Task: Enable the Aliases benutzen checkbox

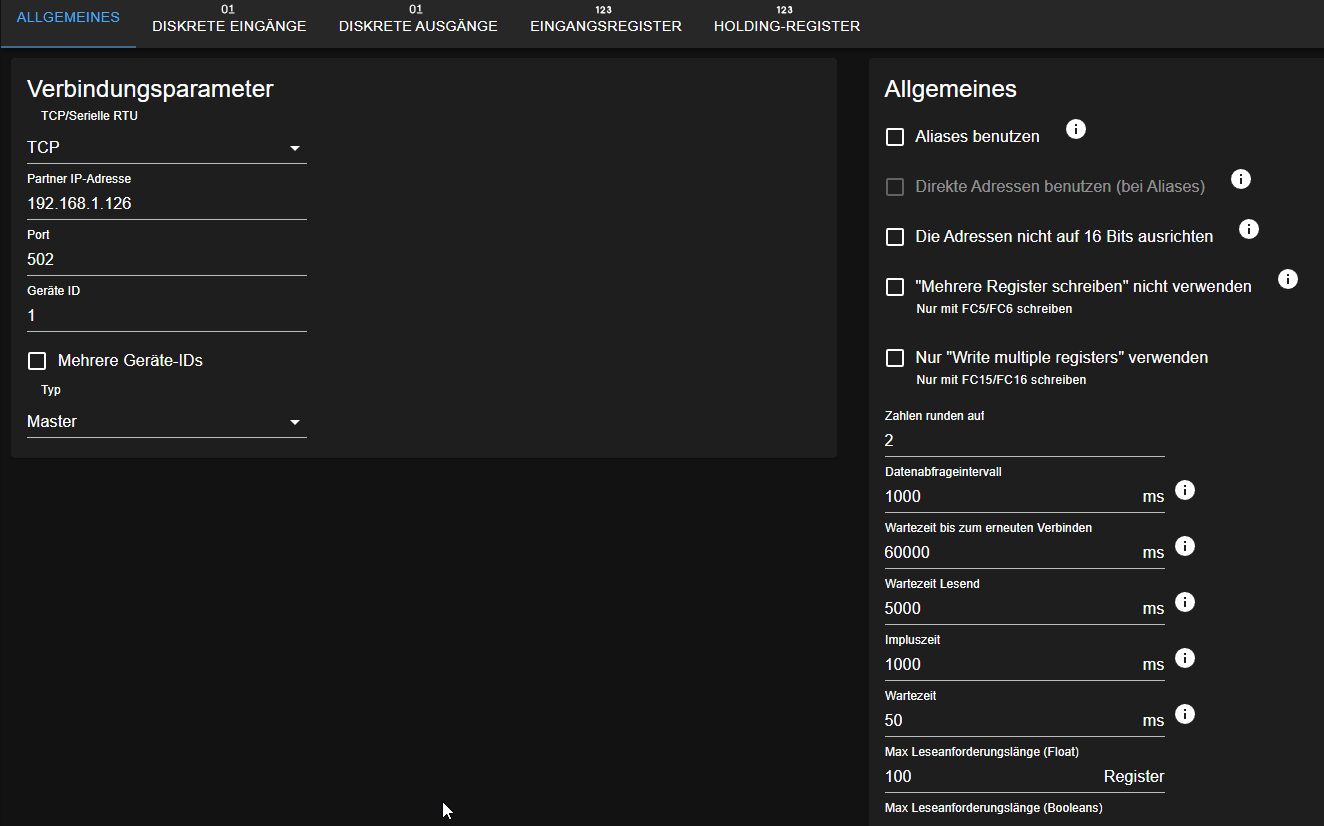Action: 895,137
